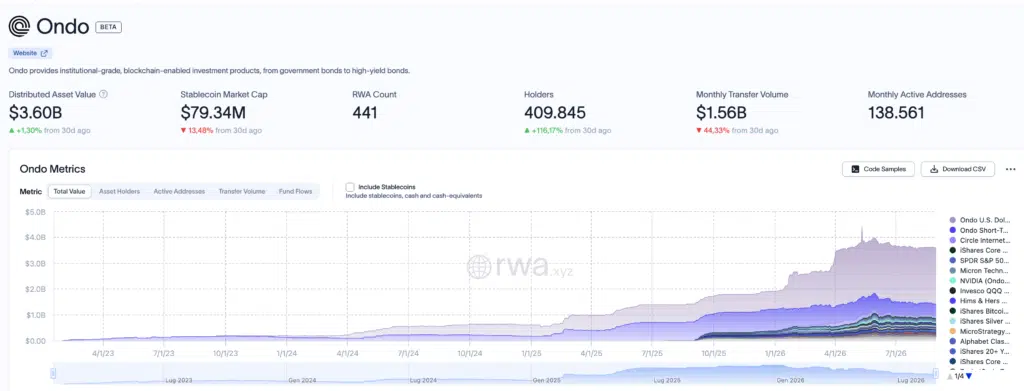
Task: Open the Distributed Asset Value help icon
Action: point(103,95)
